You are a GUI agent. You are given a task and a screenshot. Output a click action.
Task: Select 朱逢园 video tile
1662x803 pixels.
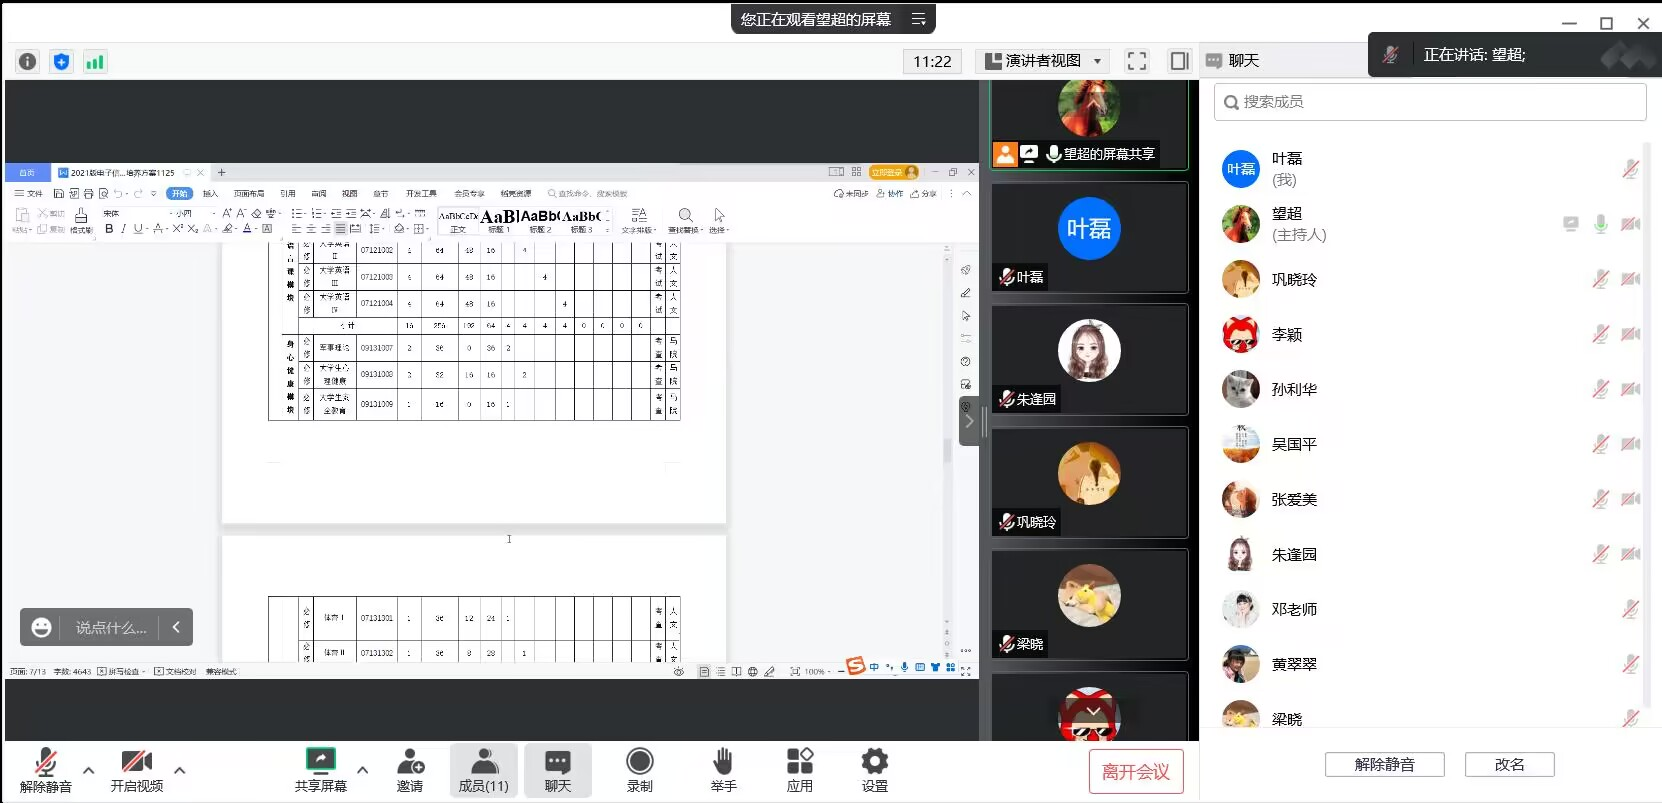pos(1089,360)
